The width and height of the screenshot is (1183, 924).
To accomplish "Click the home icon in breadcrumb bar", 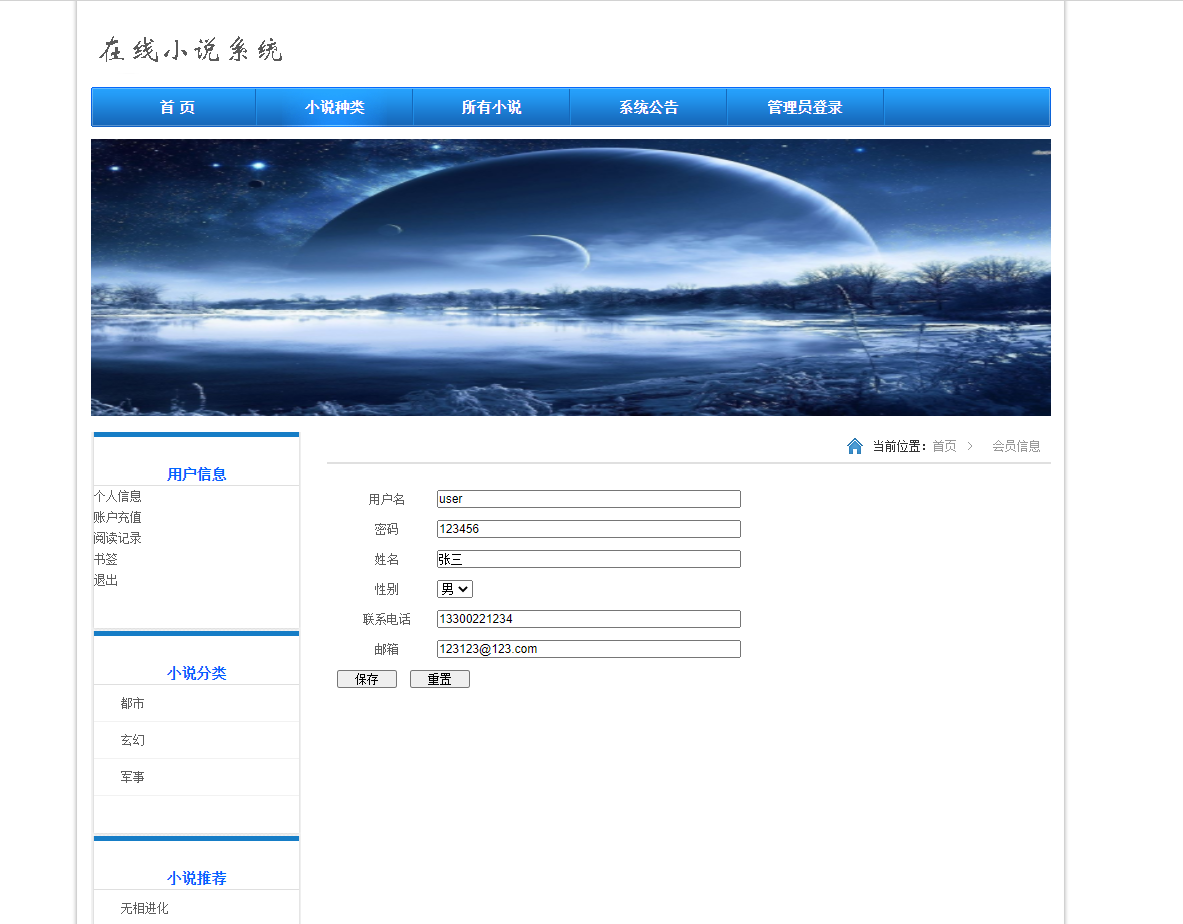I will (x=854, y=445).
